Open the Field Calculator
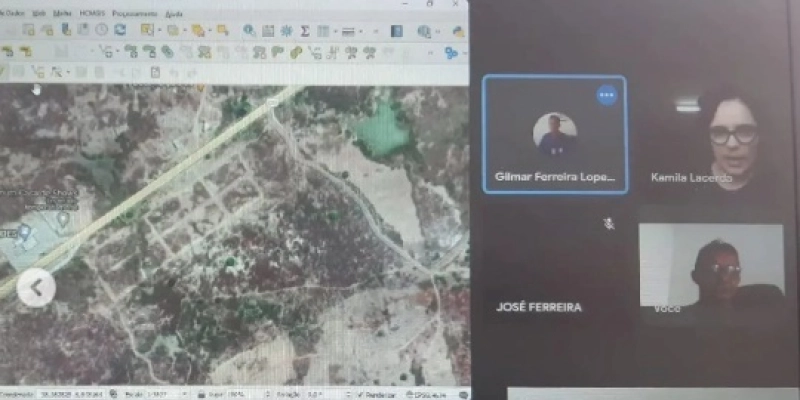Image resolution: width=800 pixels, height=400 pixels. coord(268,31)
